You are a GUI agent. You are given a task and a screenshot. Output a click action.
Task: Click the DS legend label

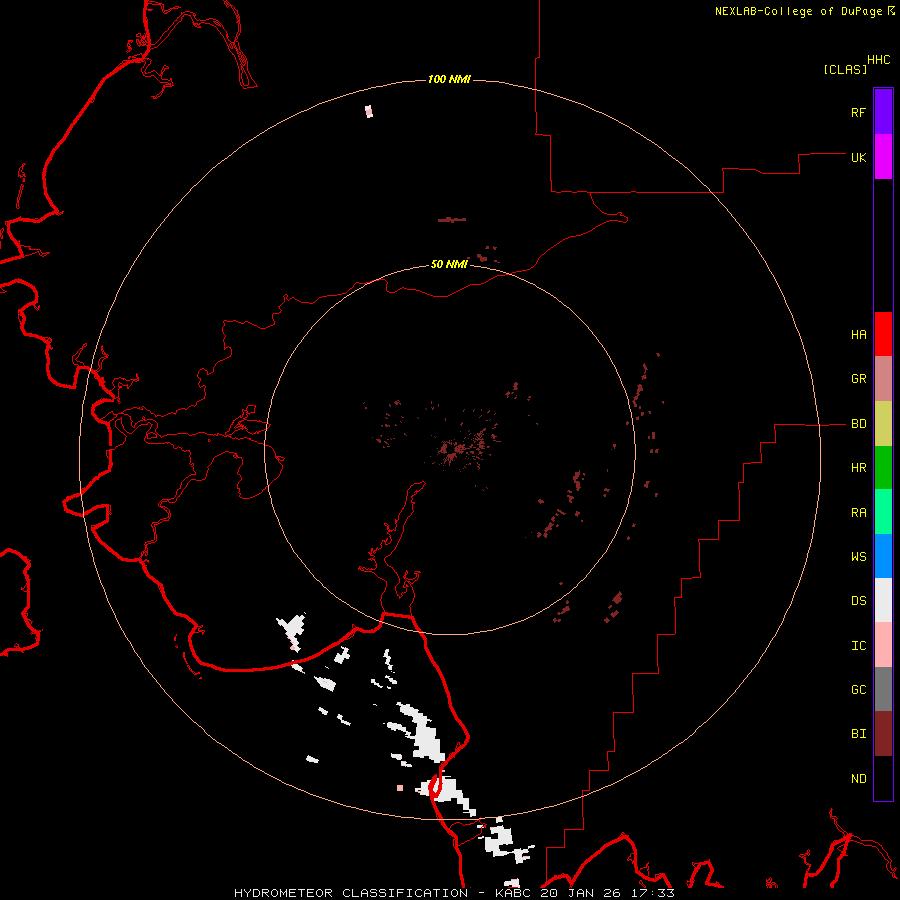(x=858, y=601)
